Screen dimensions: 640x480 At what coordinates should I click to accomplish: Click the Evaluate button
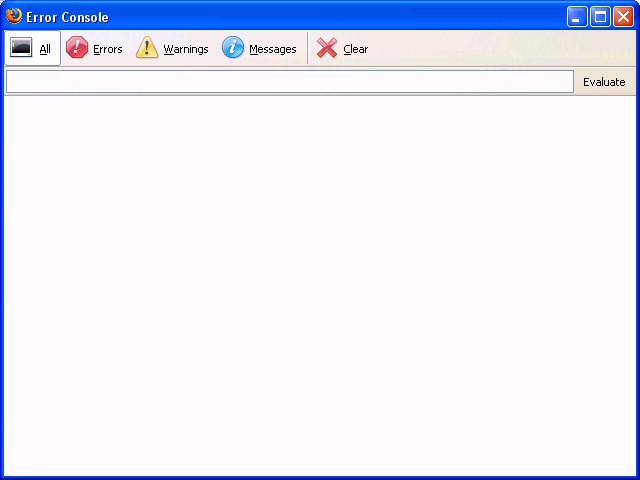[x=604, y=82]
